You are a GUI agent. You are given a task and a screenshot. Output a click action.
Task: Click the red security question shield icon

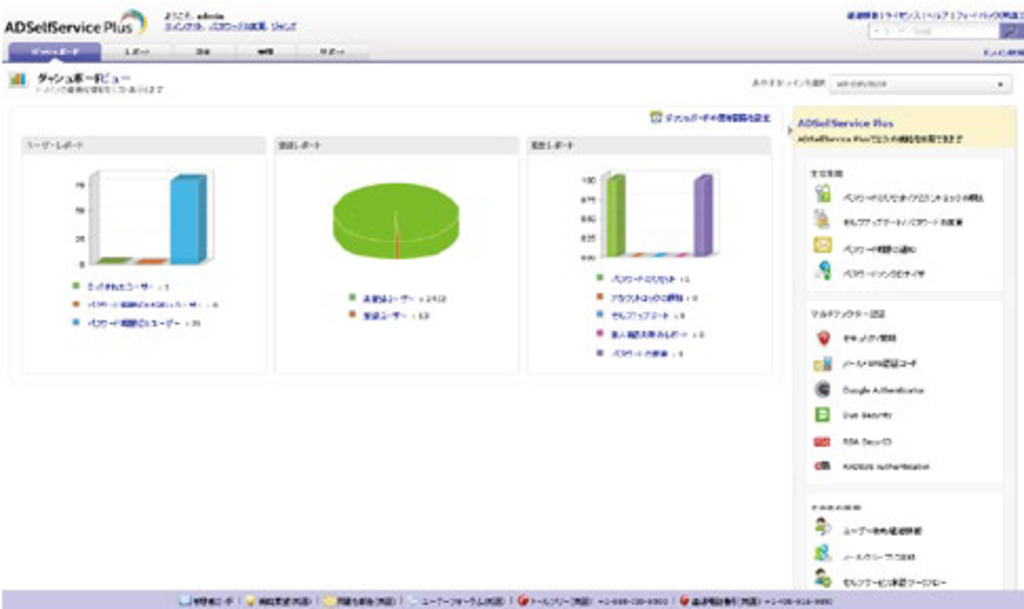pyautogui.click(x=822, y=338)
